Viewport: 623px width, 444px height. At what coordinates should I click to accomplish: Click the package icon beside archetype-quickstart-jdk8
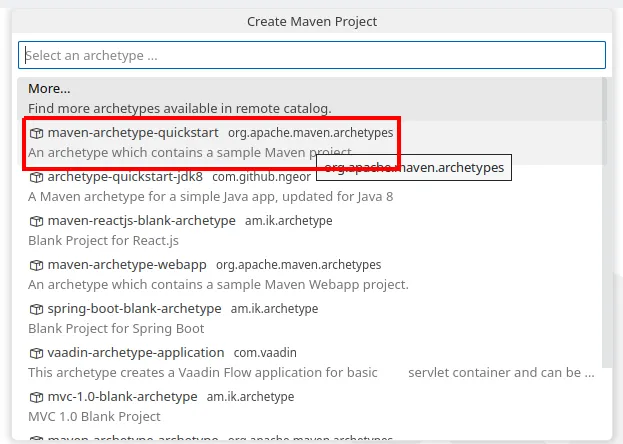[x=36, y=177]
